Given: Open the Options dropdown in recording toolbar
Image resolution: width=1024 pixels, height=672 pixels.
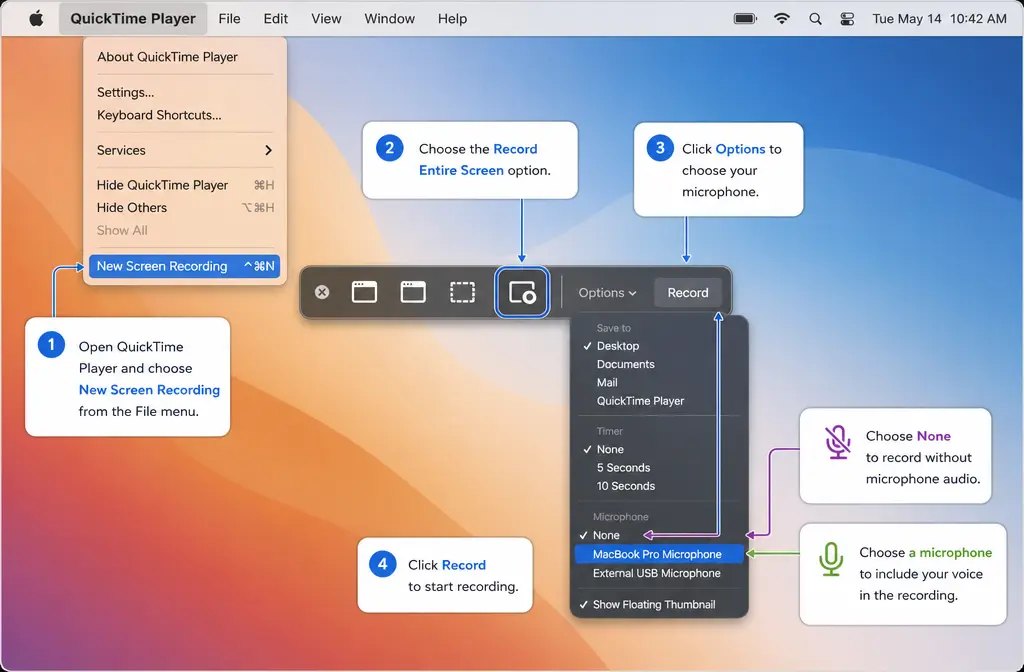Looking at the screenshot, I should pyautogui.click(x=607, y=293).
